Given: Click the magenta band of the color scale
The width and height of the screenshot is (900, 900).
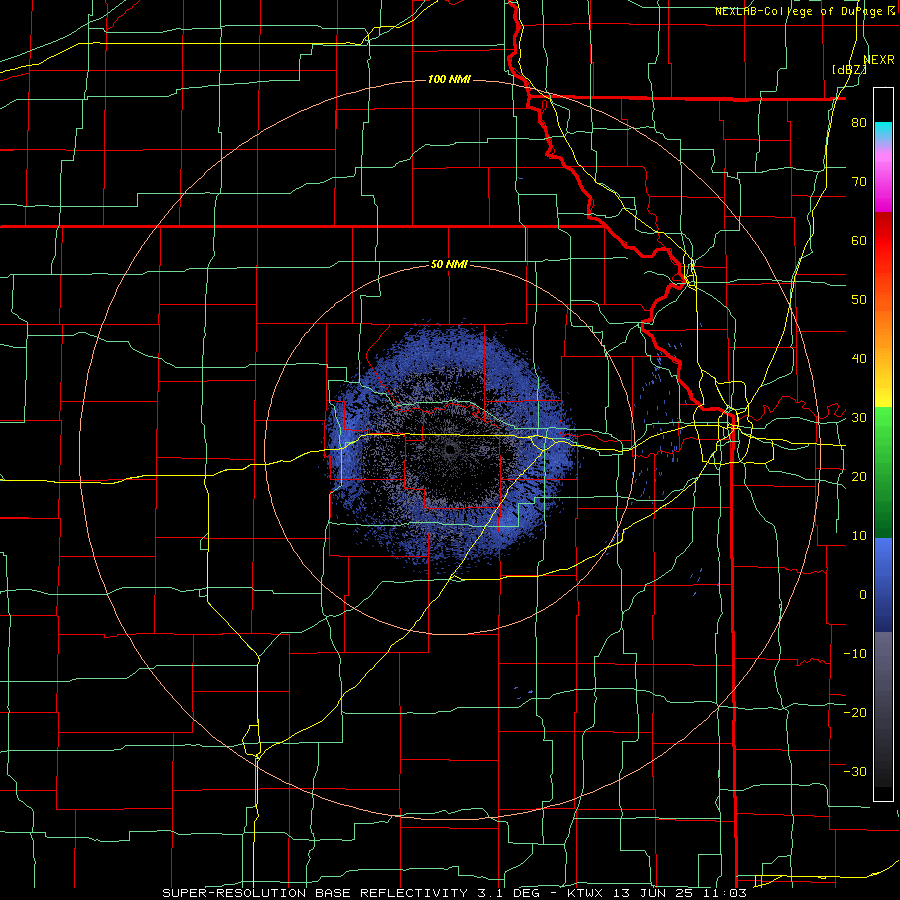Looking at the screenshot, I should [883, 181].
